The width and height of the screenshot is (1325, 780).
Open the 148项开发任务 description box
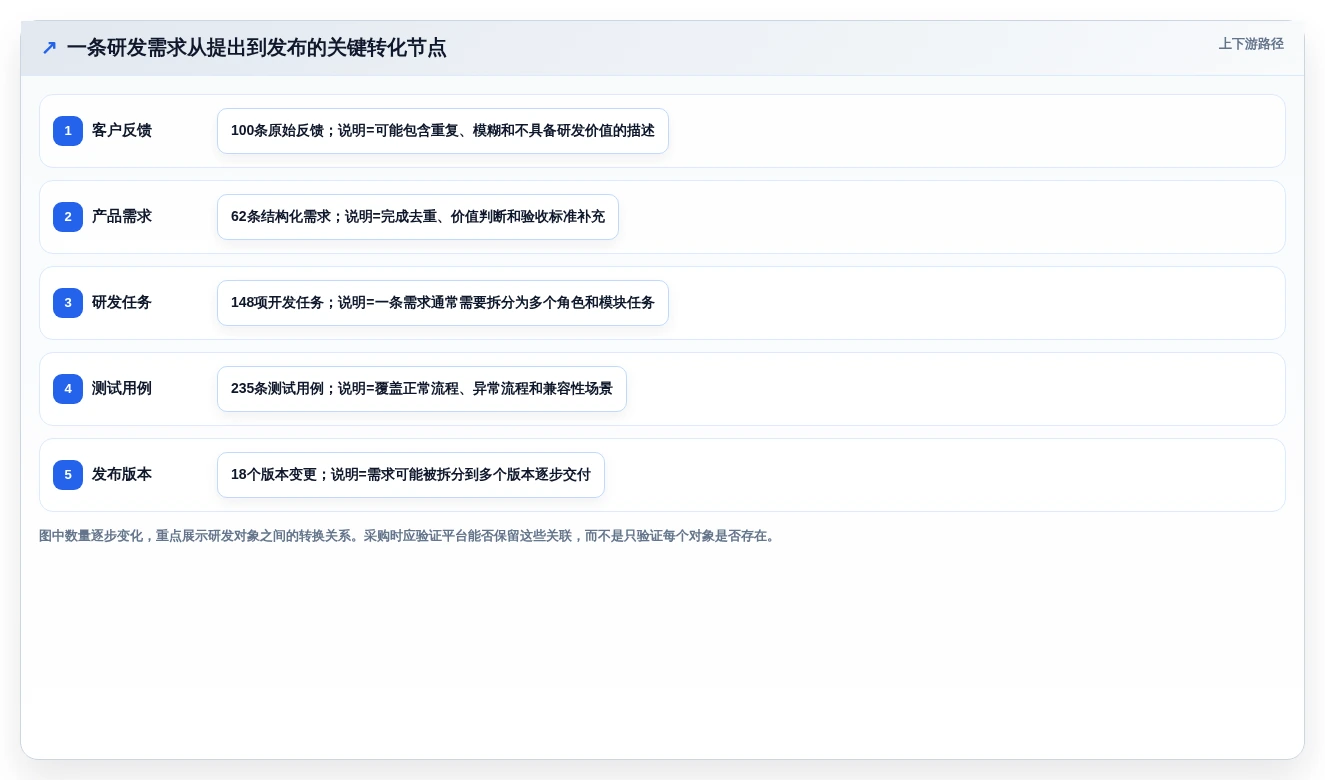coord(443,303)
